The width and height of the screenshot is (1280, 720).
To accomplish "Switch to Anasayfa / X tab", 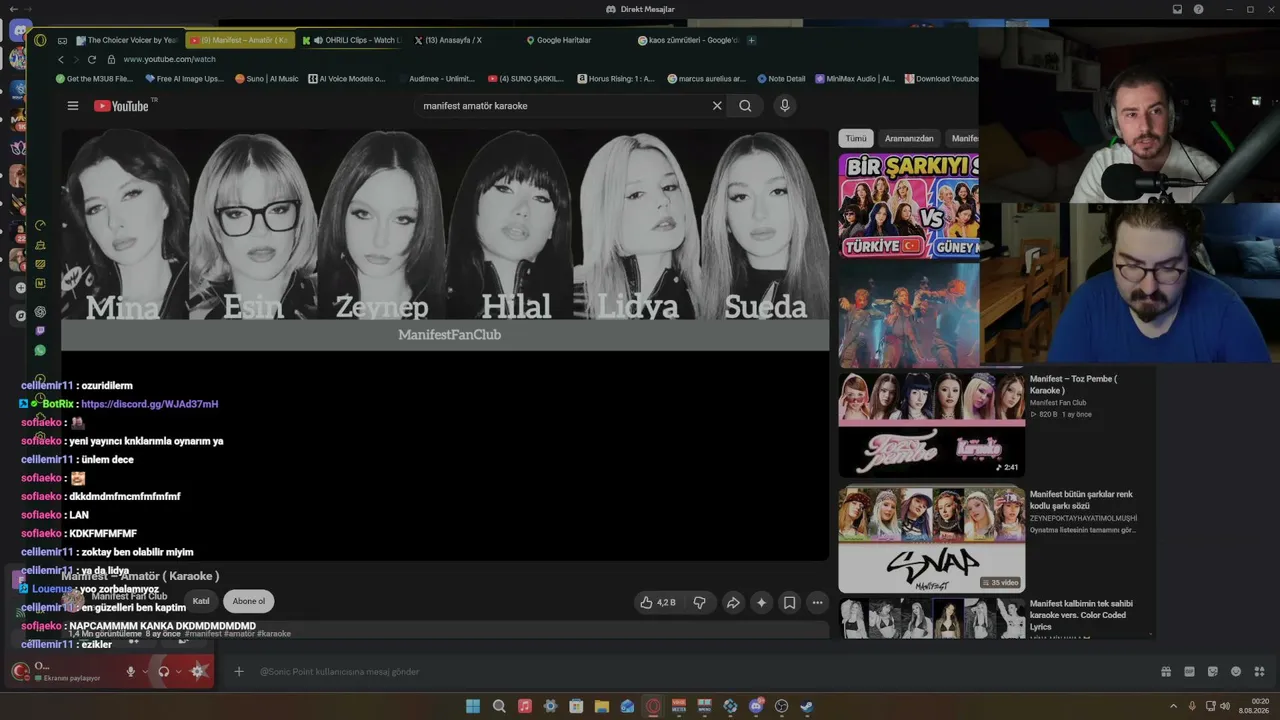I will pyautogui.click(x=448, y=40).
